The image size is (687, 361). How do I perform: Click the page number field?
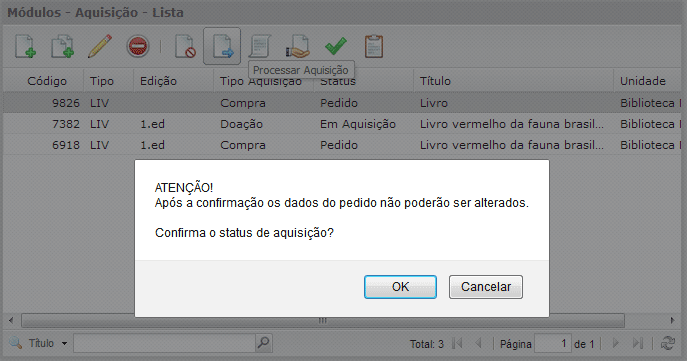point(553,343)
